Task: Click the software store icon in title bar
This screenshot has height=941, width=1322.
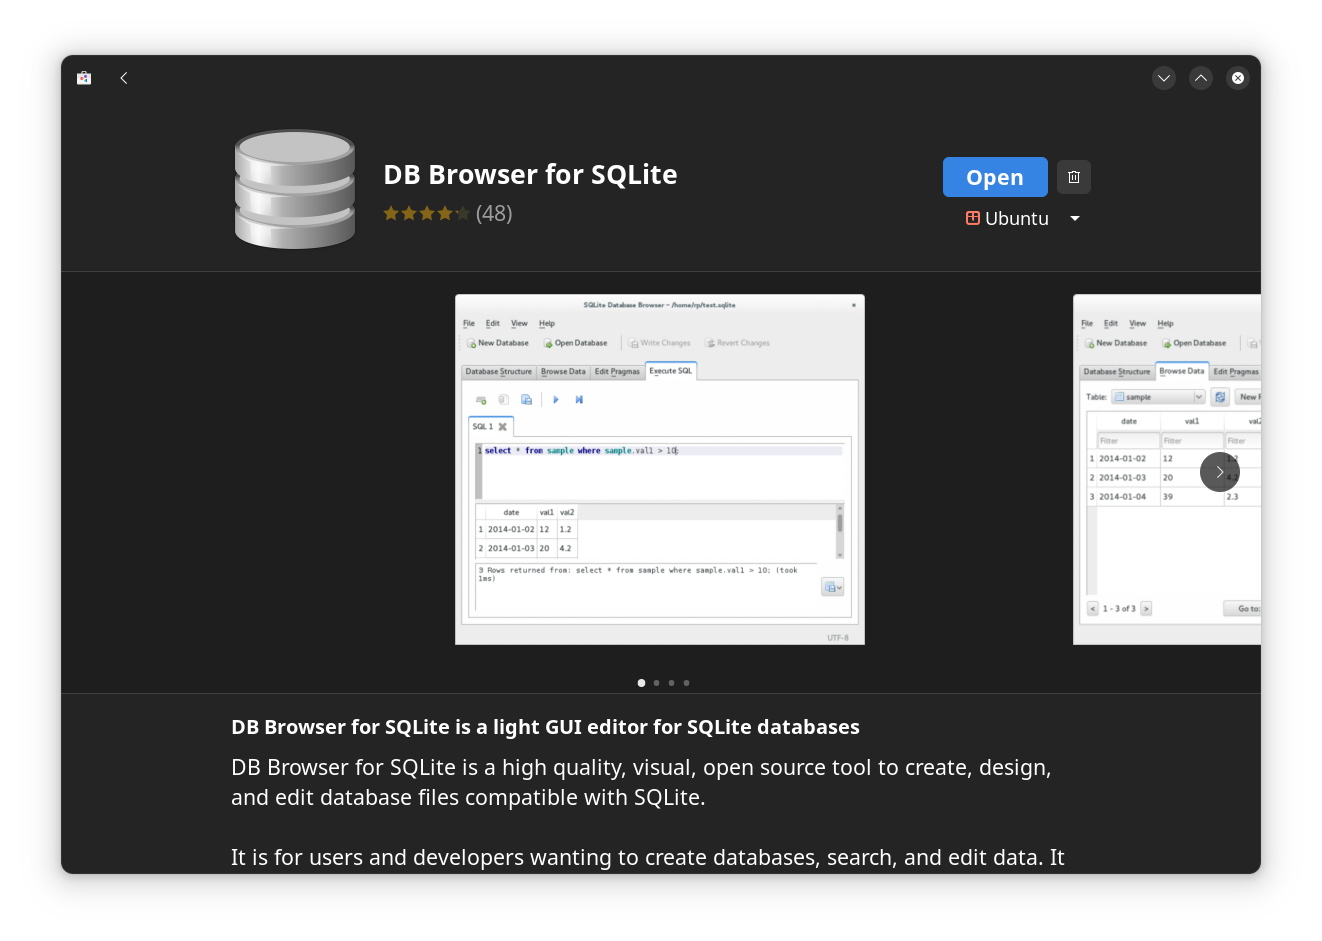Action: pos(84,78)
